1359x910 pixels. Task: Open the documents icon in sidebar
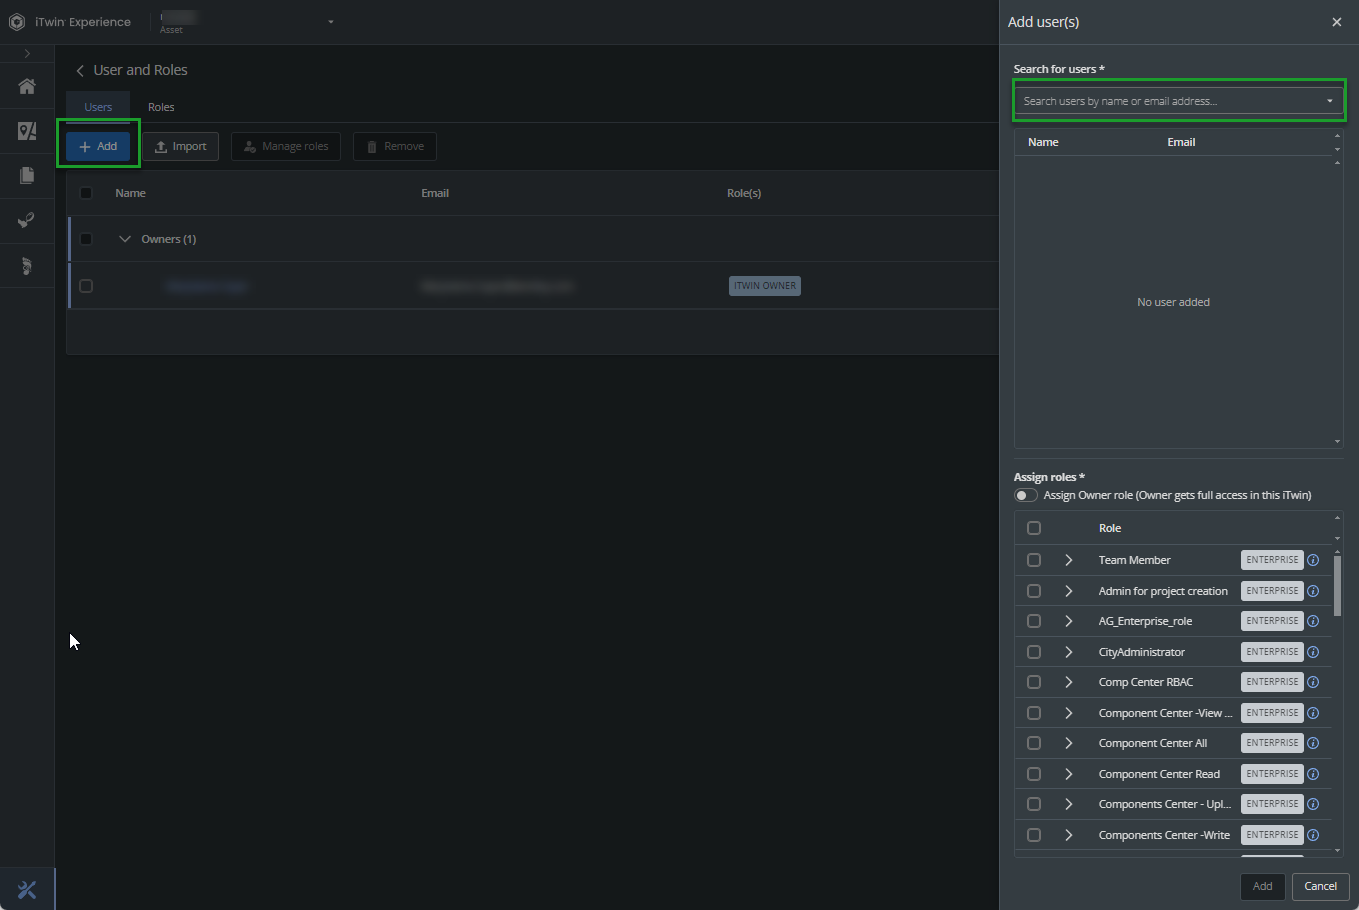click(x=27, y=176)
